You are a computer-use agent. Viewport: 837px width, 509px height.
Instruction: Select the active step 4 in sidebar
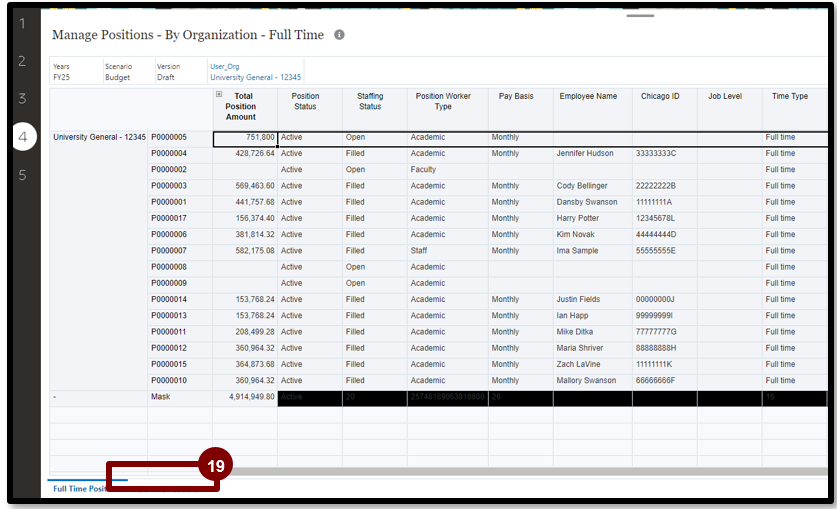point(22,137)
